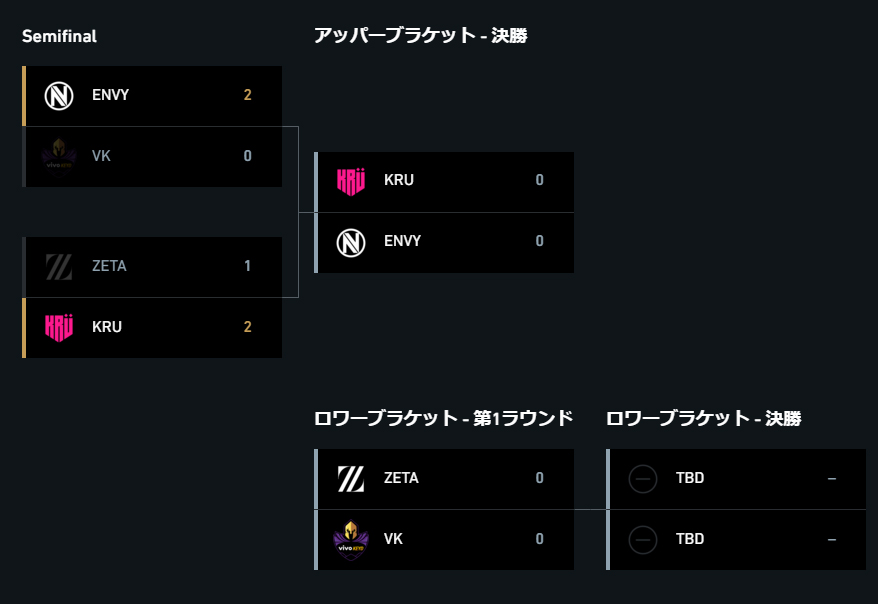Click the ロワーブラケット - 決勝 heading
Image resolution: width=878 pixels, height=604 pixels.
703,418
